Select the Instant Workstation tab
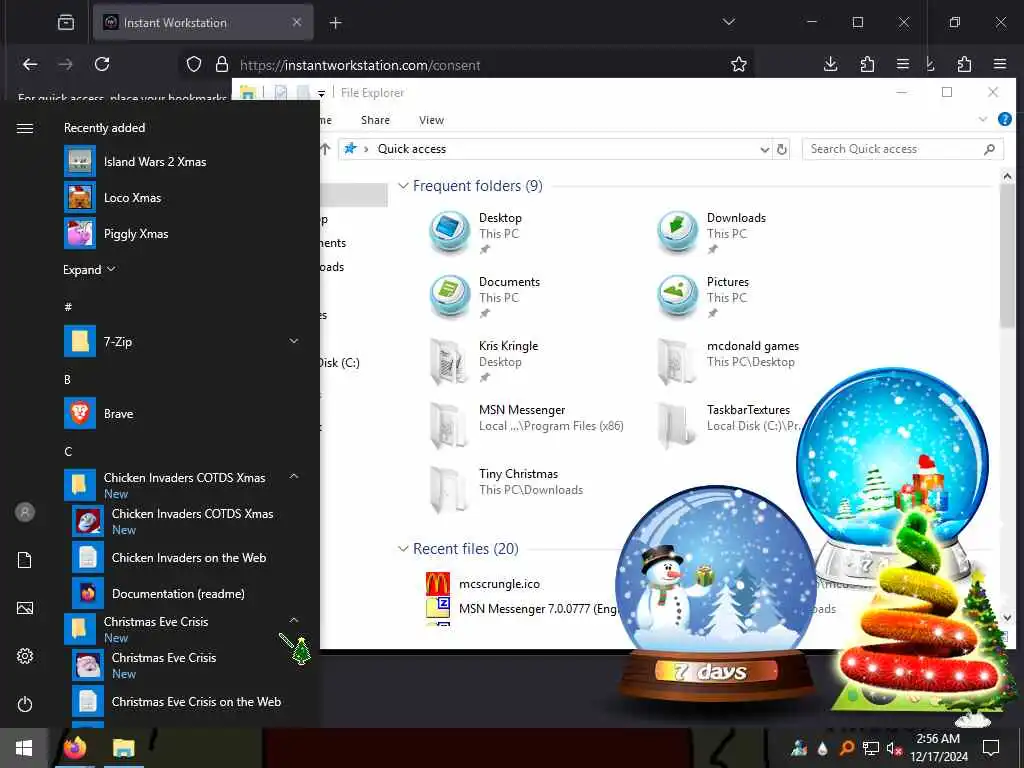The height and width of the screenshot is (768, 1024). coord(203,23)
